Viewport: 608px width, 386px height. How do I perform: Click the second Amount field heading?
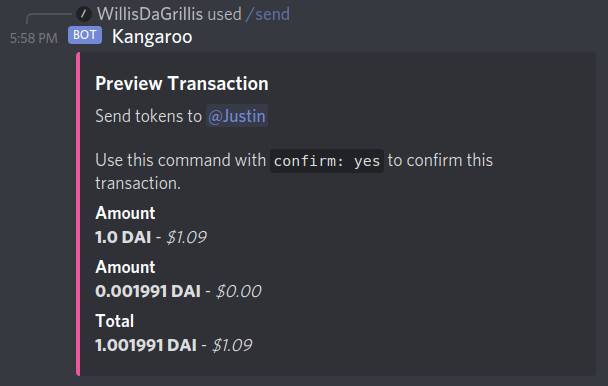125,267
